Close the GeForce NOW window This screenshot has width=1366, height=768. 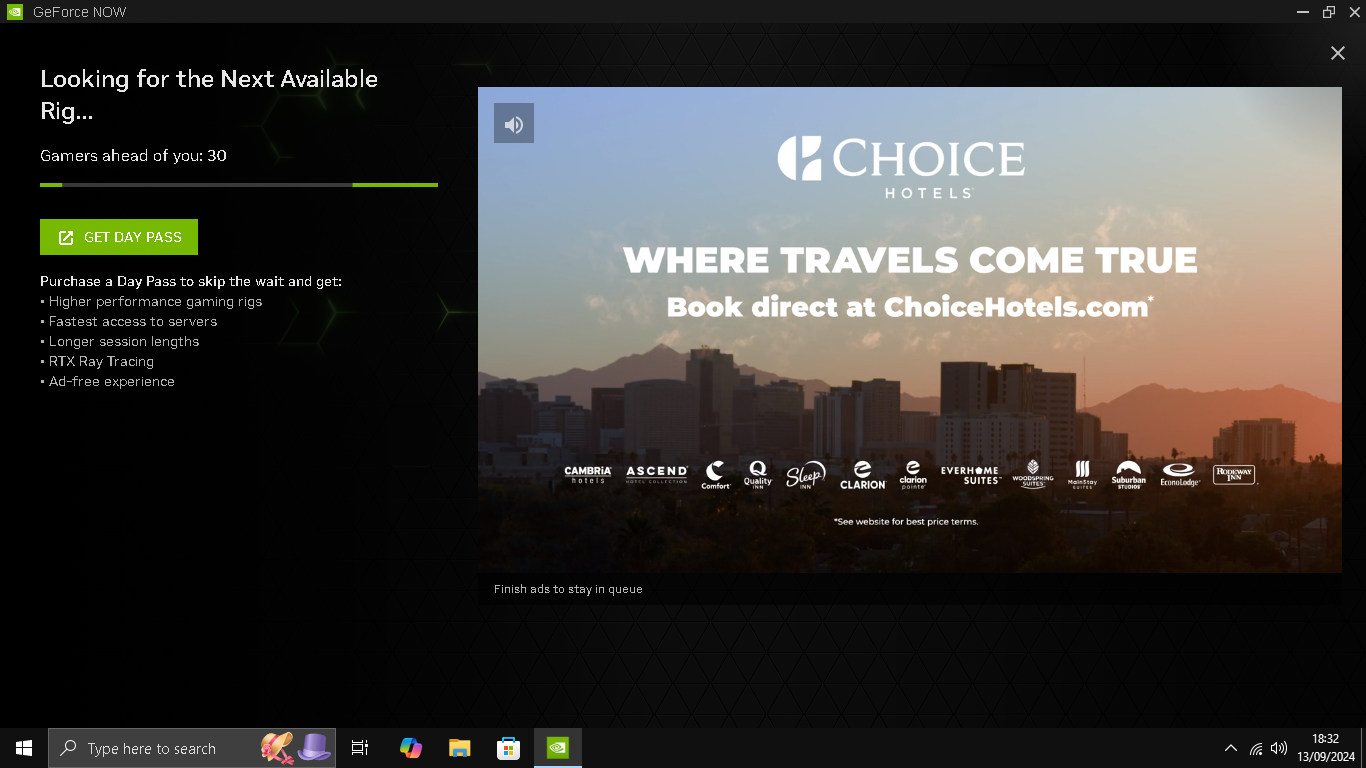click(1354, 12)
